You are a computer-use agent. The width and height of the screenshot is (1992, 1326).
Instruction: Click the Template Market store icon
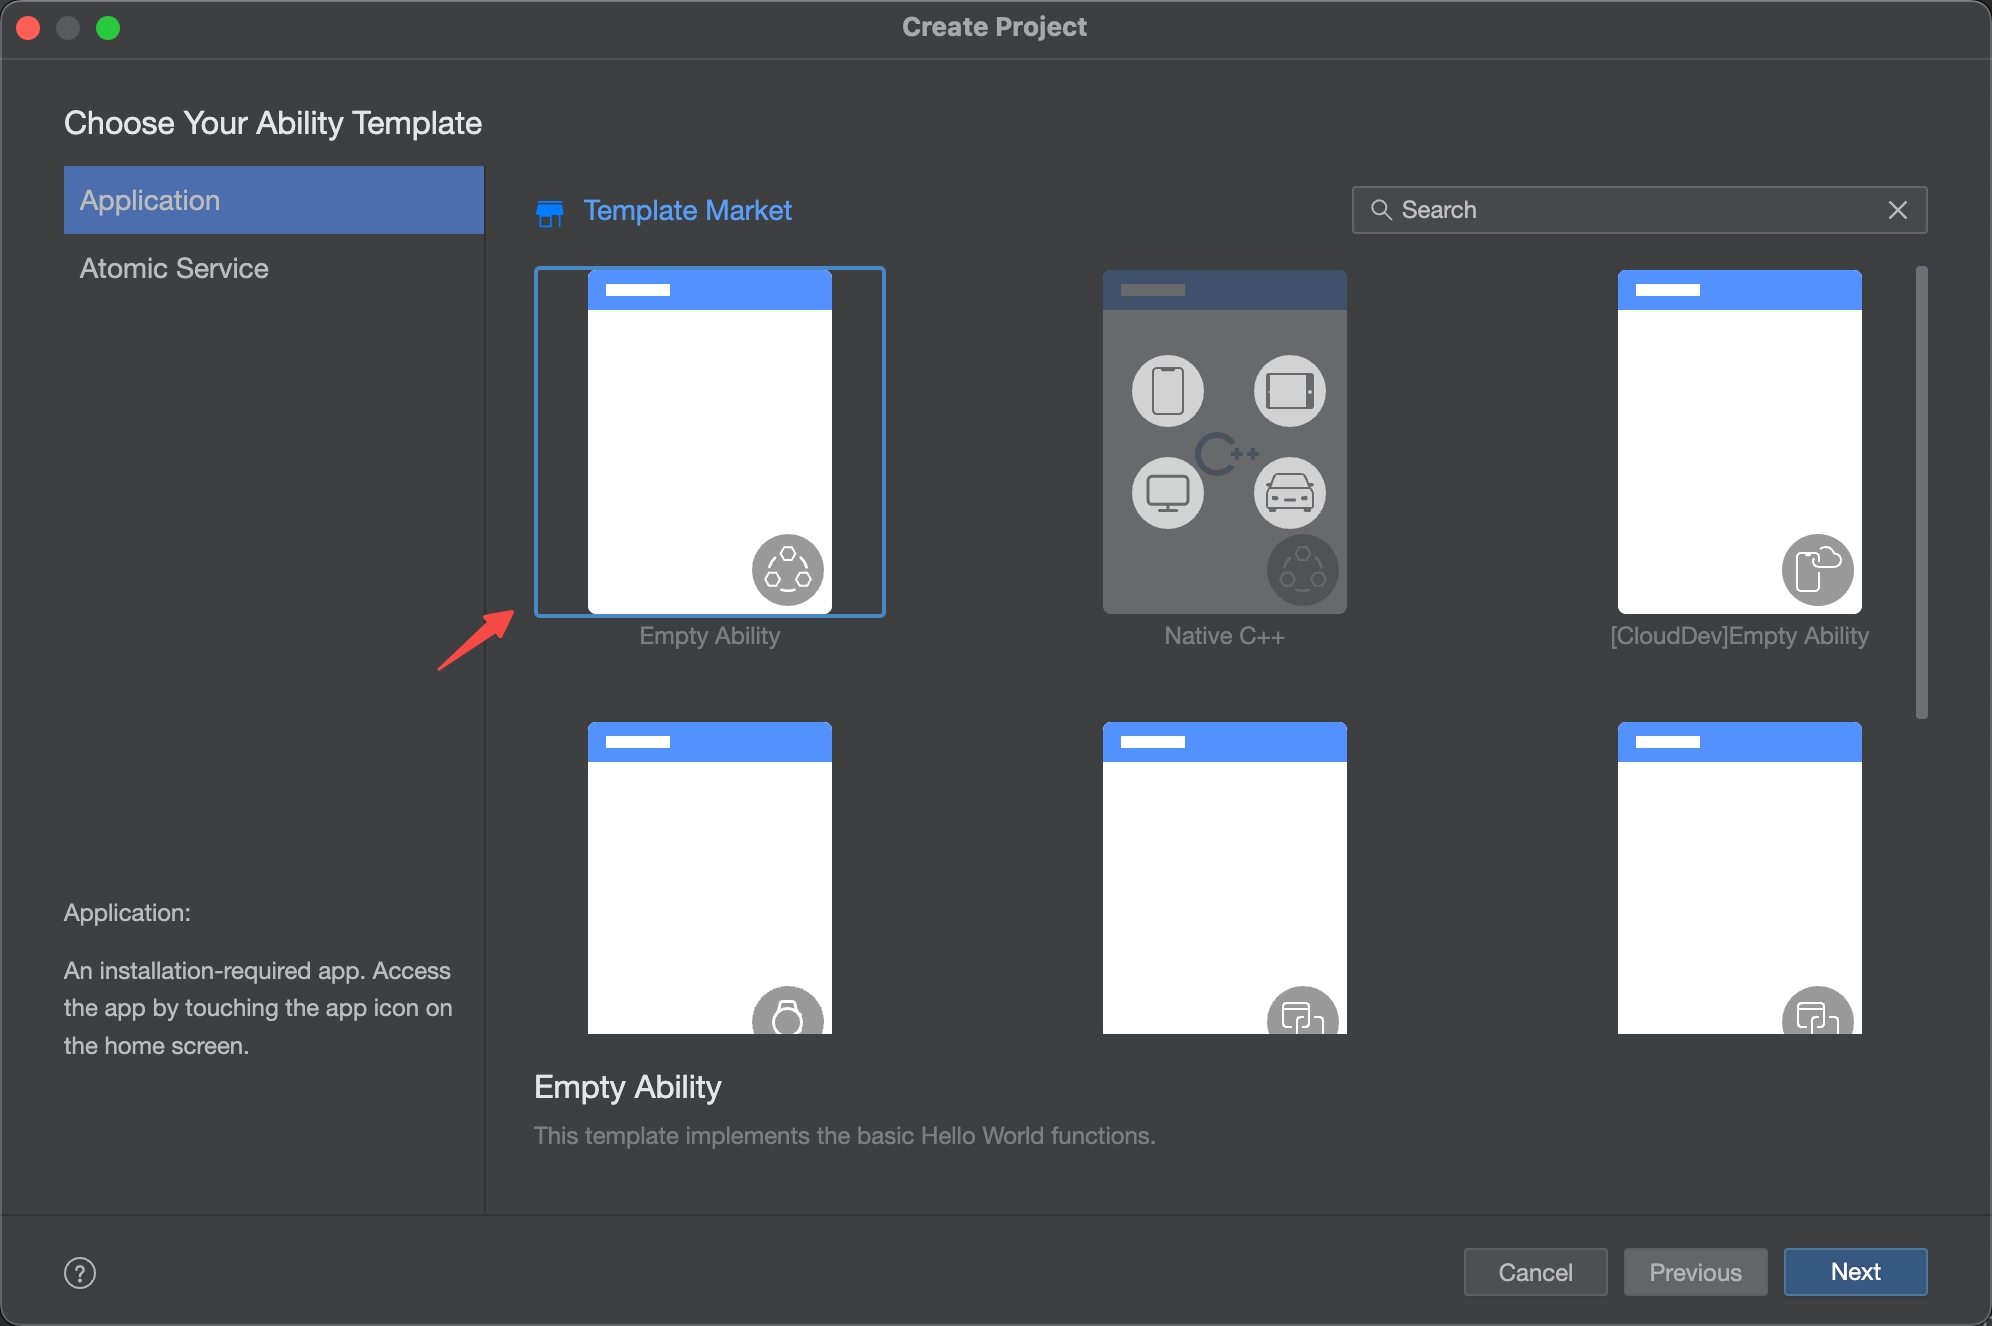pyautogui.click(x=550, y=212)
